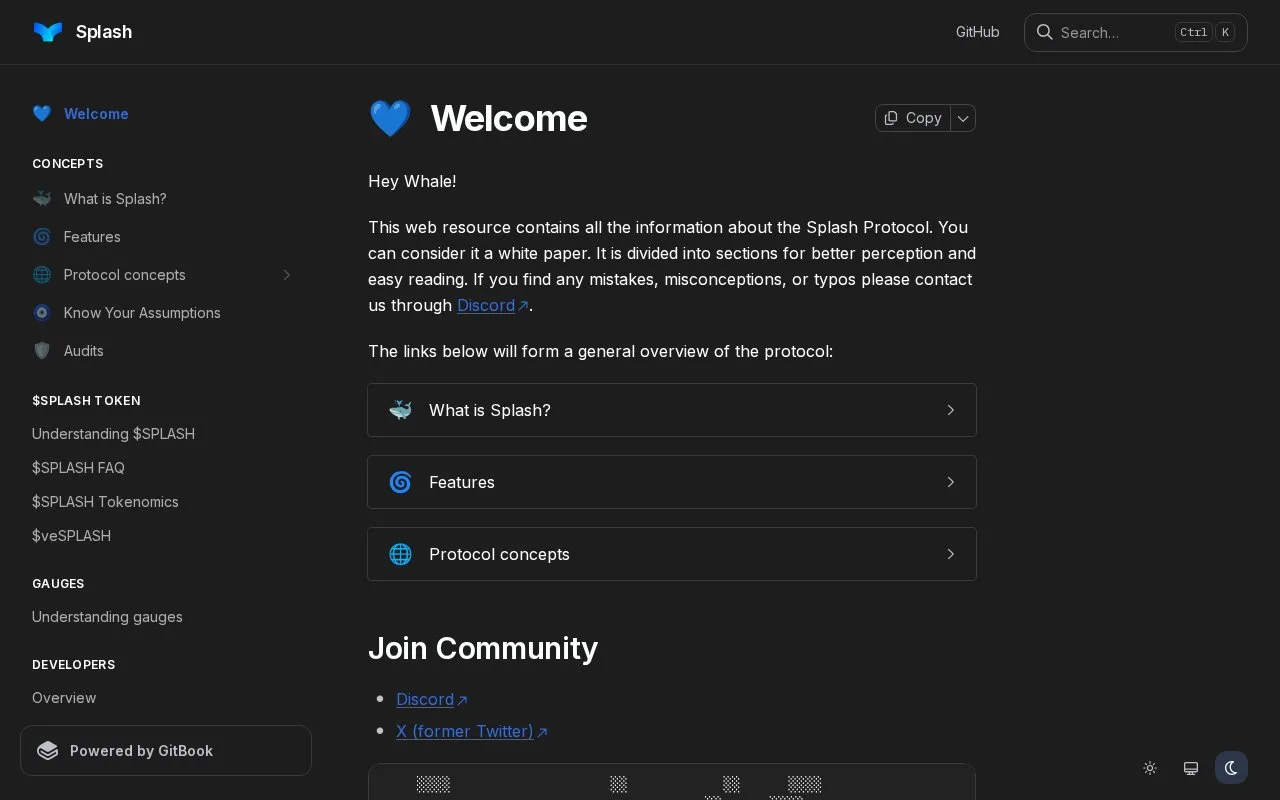Focus the Search input field
This screenshot has width=1280, height=800.
[1136, 32]
